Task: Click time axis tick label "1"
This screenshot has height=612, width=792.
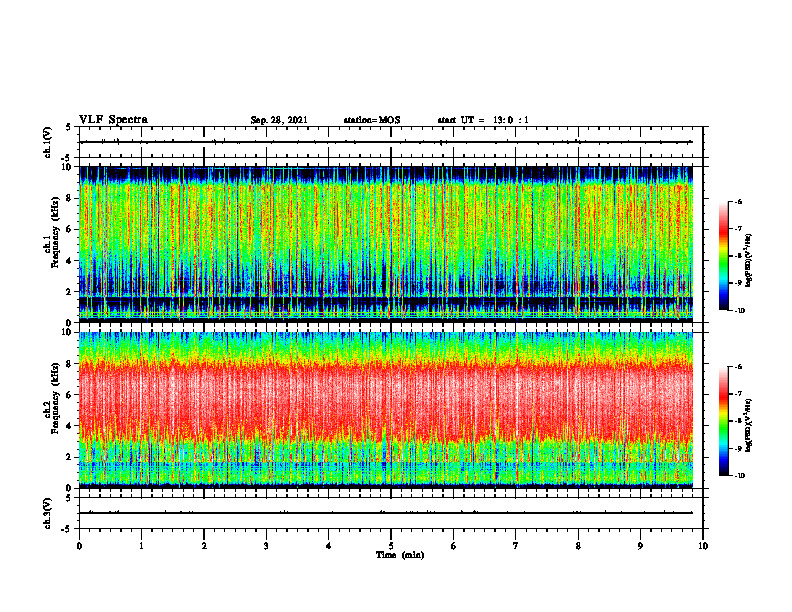Action: click(141, 546)
